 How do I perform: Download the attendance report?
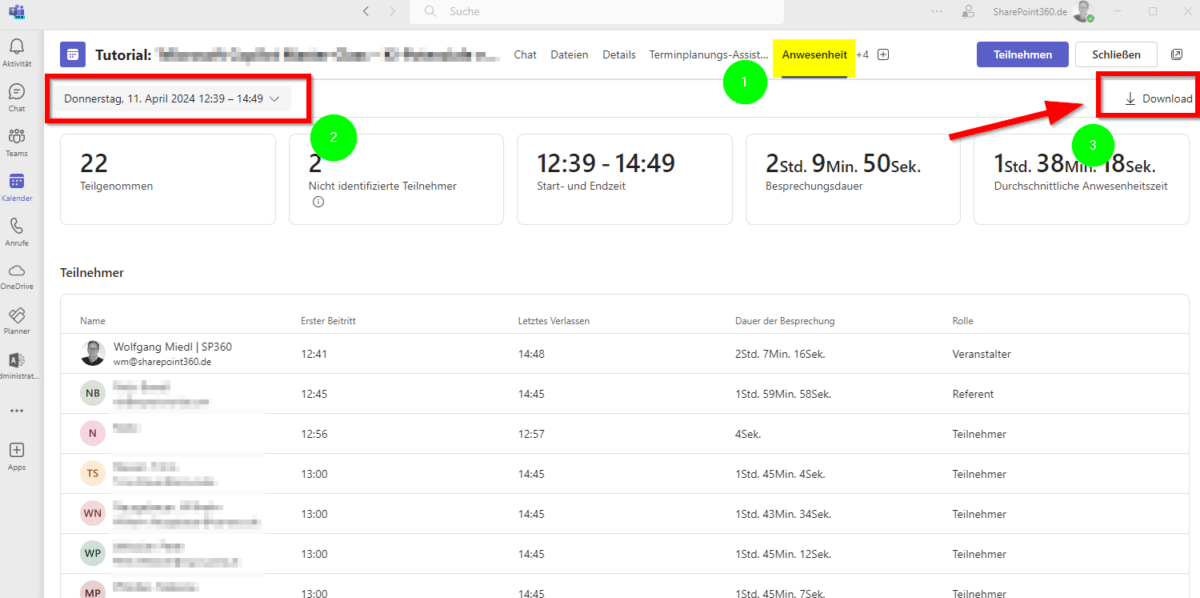pos(1158,99)
